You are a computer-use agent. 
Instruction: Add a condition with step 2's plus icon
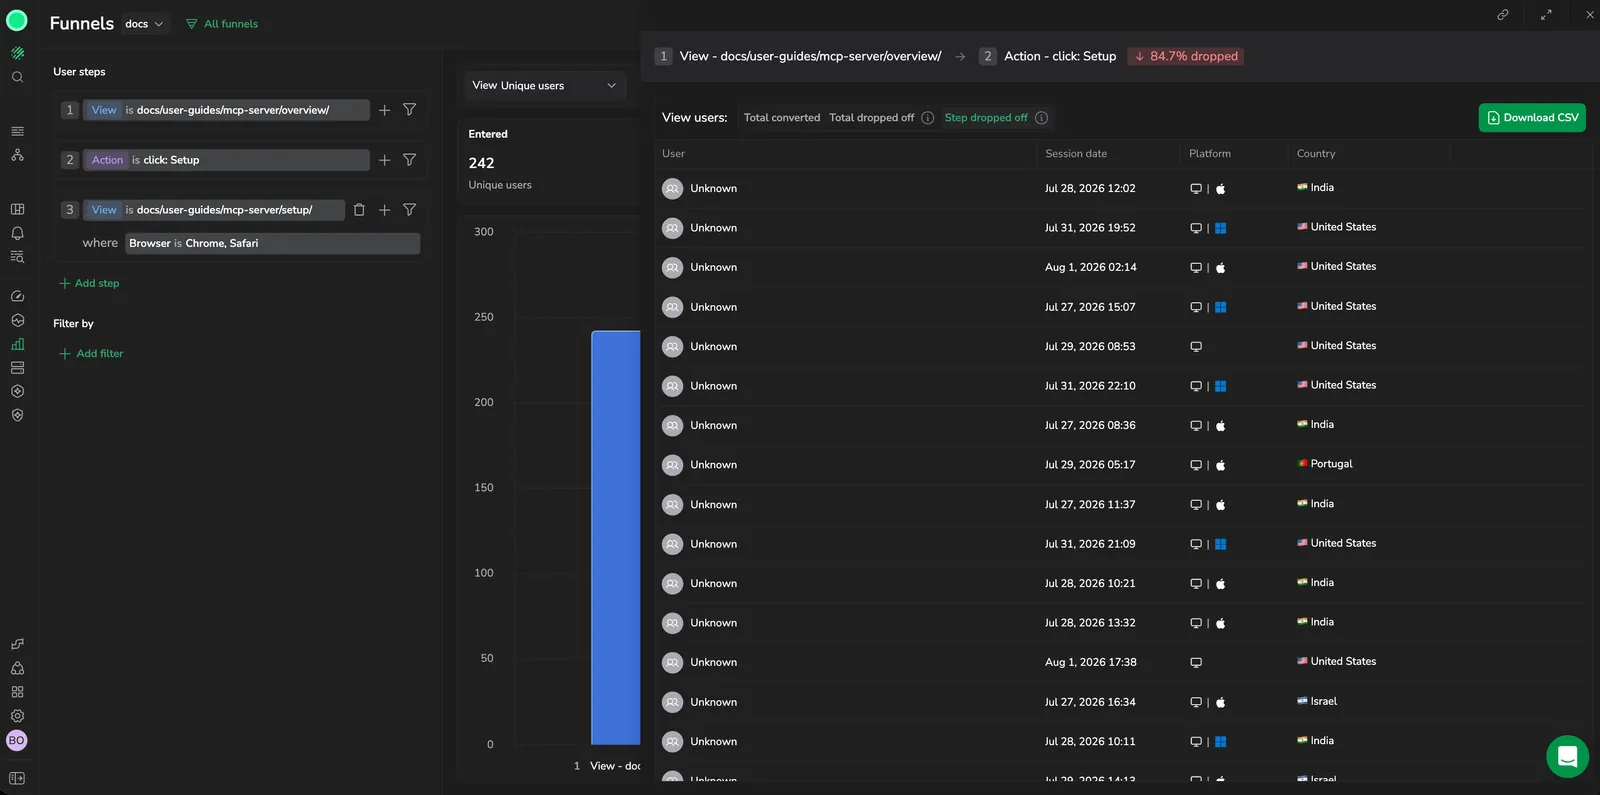[384, 160]
